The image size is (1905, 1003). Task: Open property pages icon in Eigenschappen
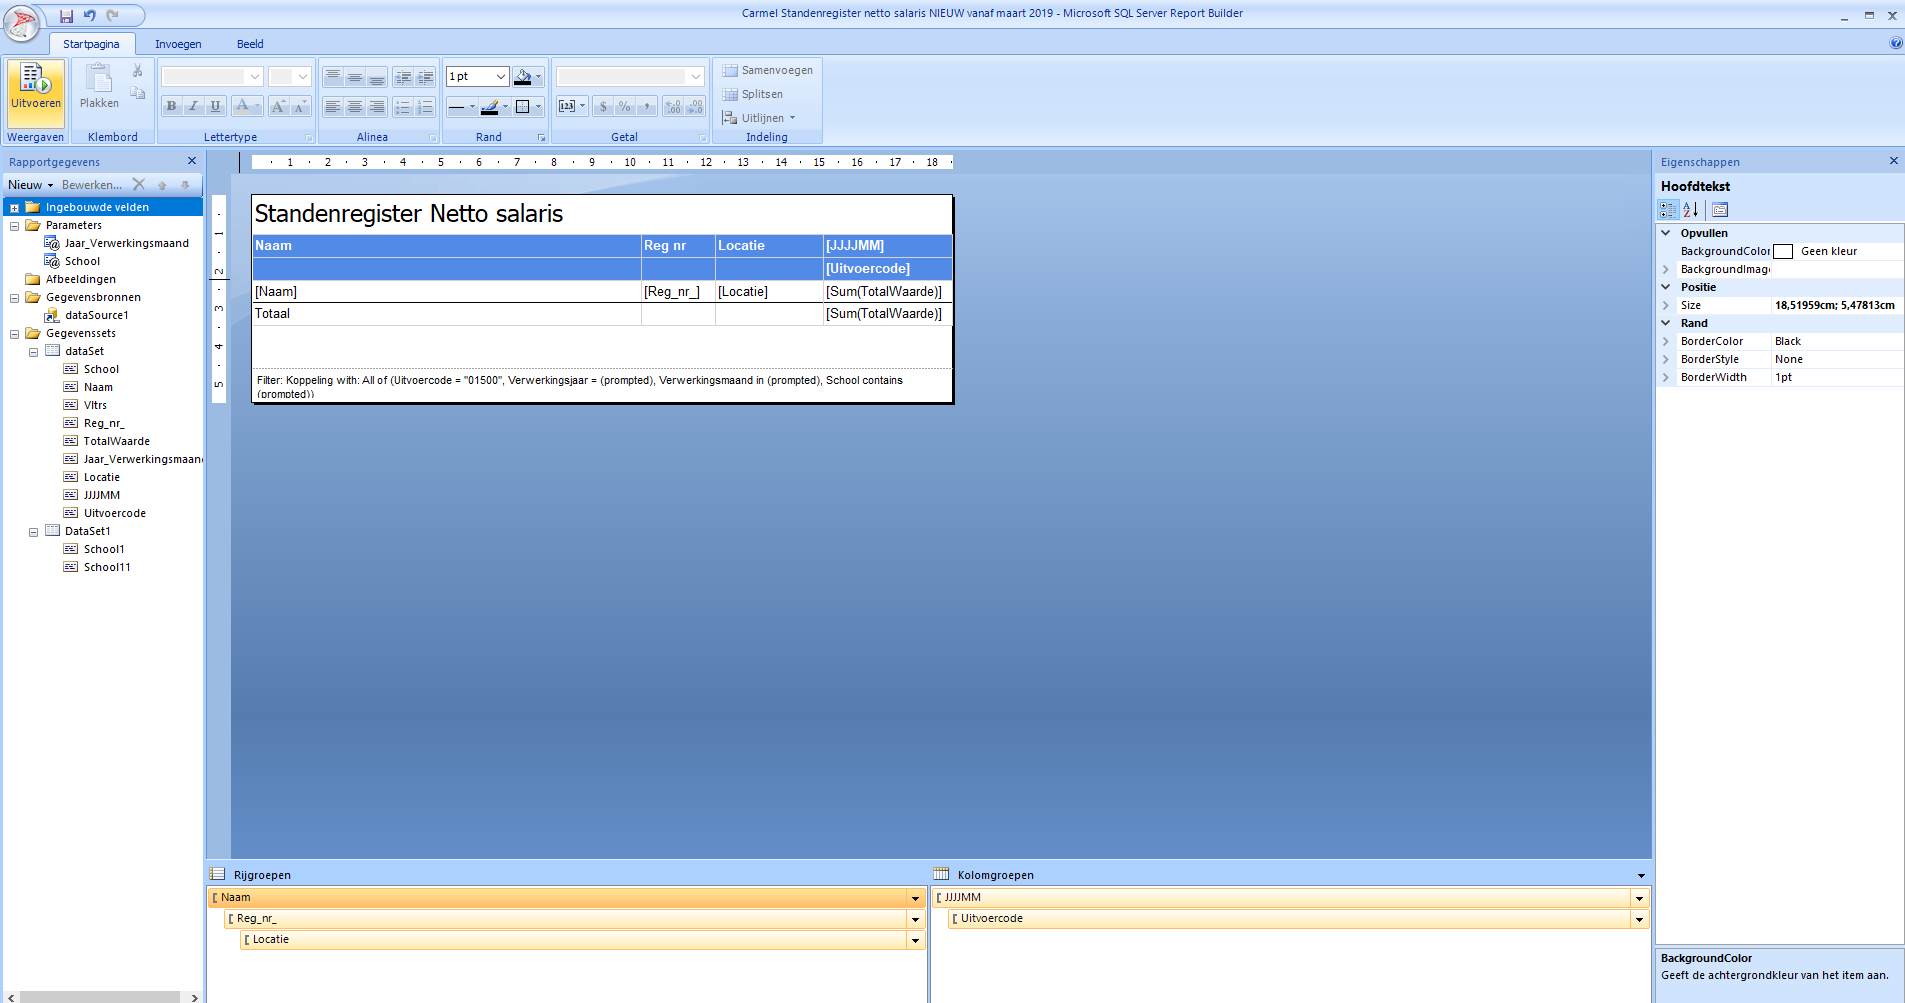pyautogui.click(x=1720, y=210)
